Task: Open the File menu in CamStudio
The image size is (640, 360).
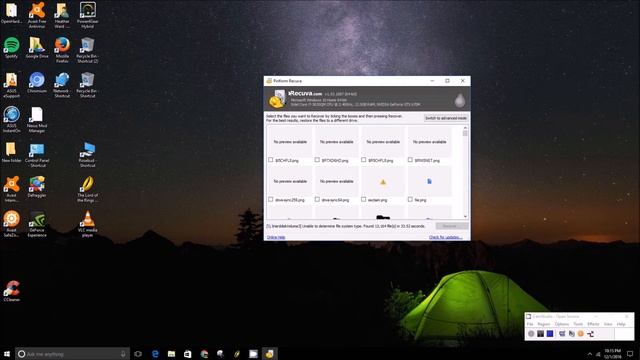Action: tap(530, 324)
